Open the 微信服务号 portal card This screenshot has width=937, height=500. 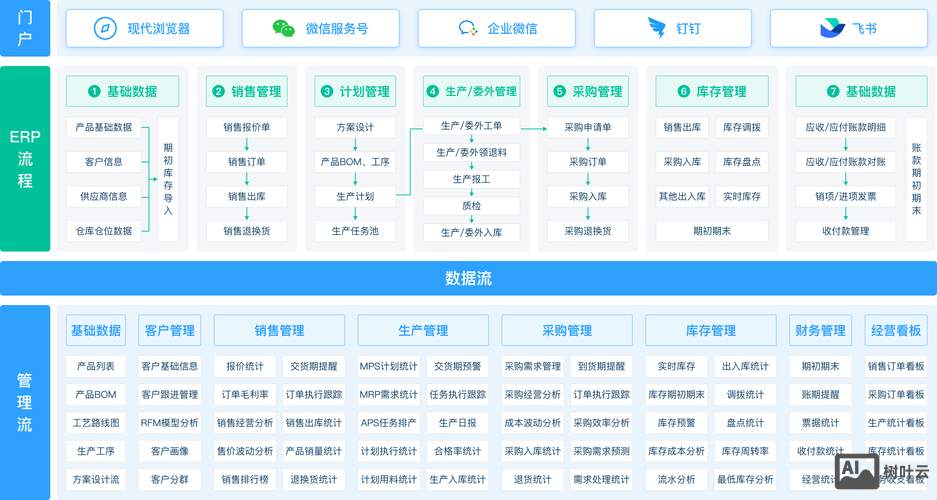[x=320, y=28]
